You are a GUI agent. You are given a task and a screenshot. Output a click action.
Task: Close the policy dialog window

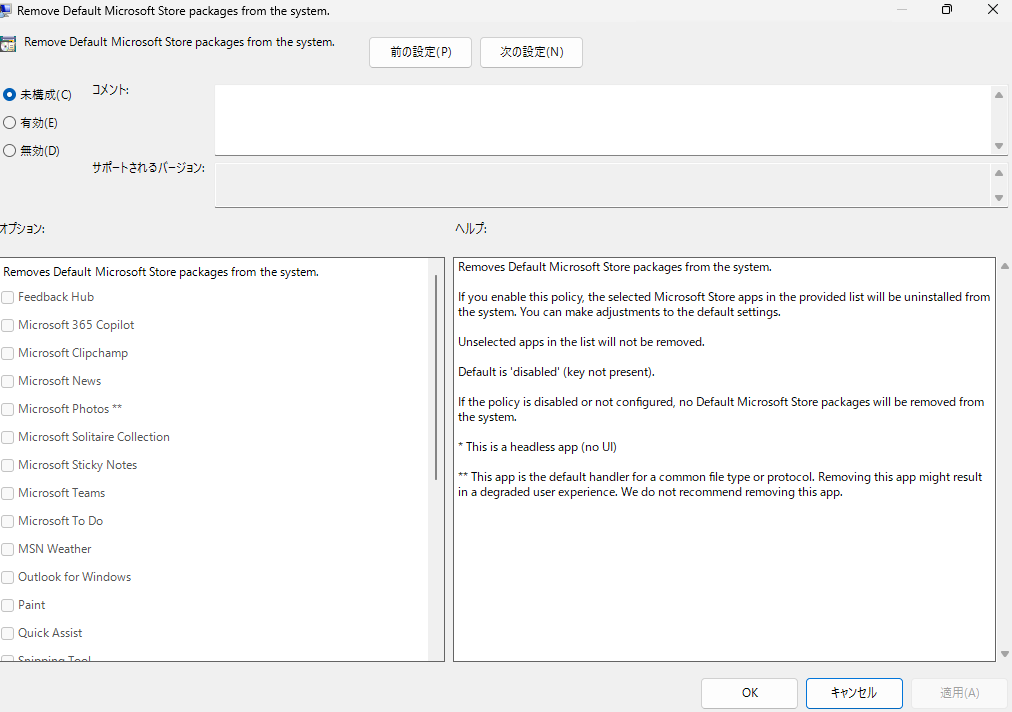pyautogui.click(x=993, y=10)
